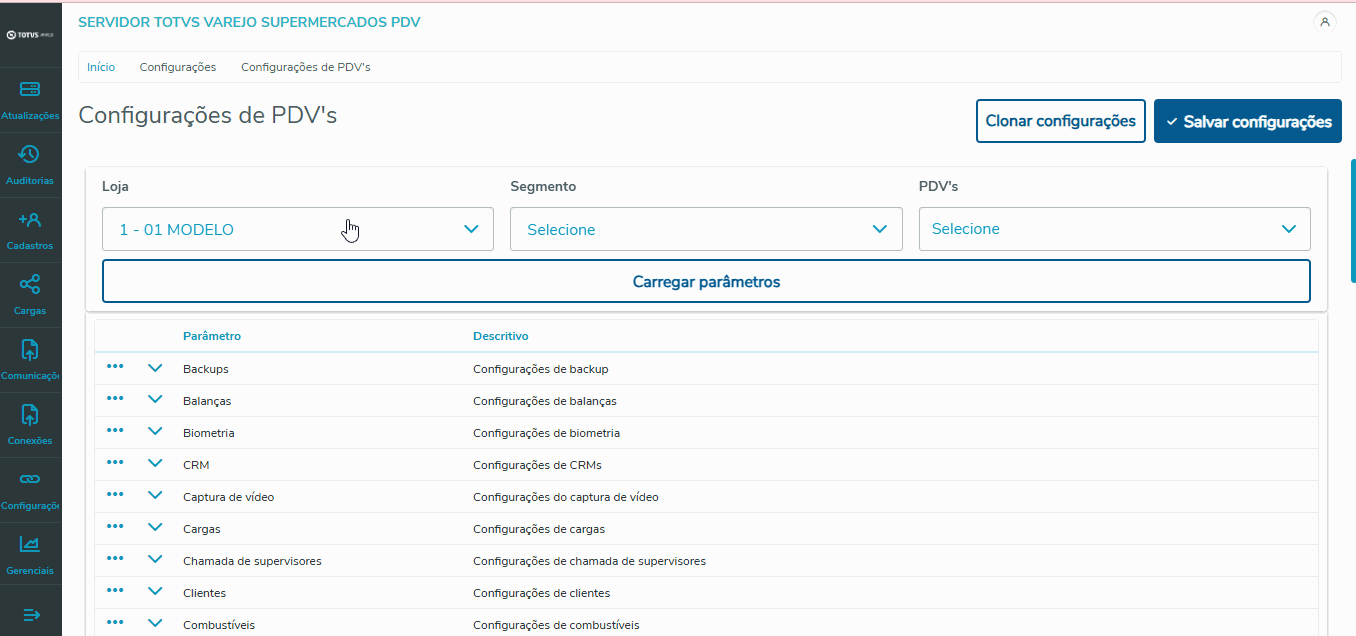Open options menu for Balanças row

tap(115, 399)
